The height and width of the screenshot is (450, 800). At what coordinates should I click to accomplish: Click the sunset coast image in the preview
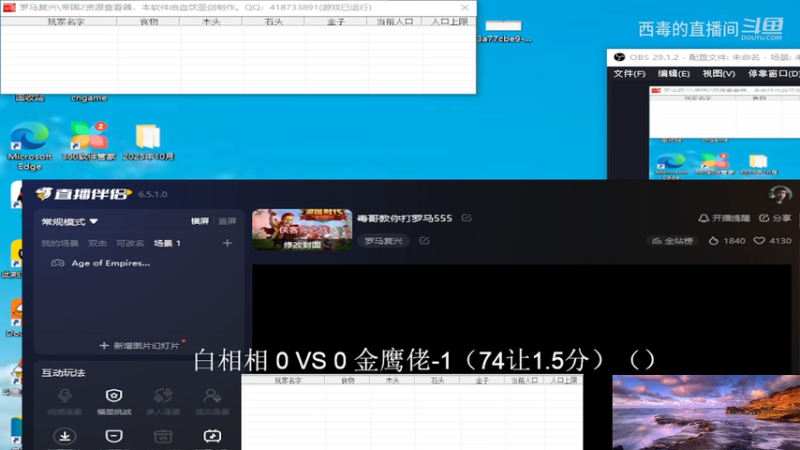[706, 412]
